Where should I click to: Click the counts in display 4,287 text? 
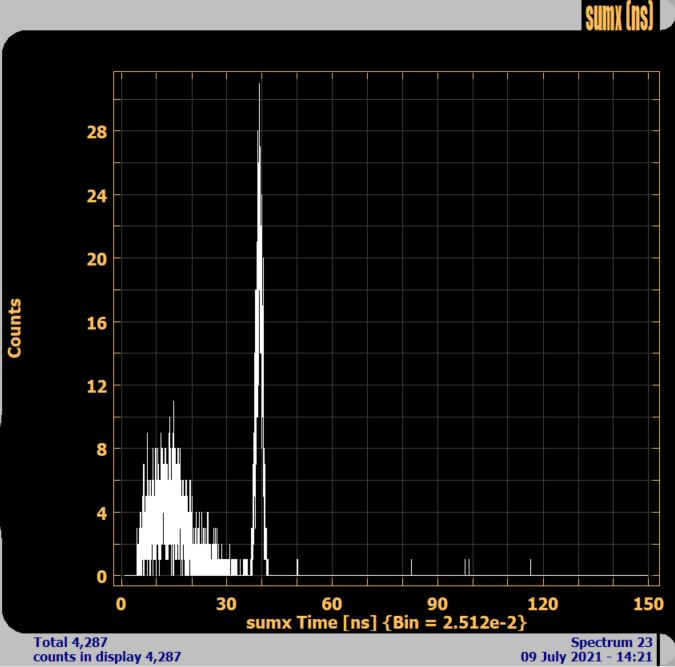107,657
